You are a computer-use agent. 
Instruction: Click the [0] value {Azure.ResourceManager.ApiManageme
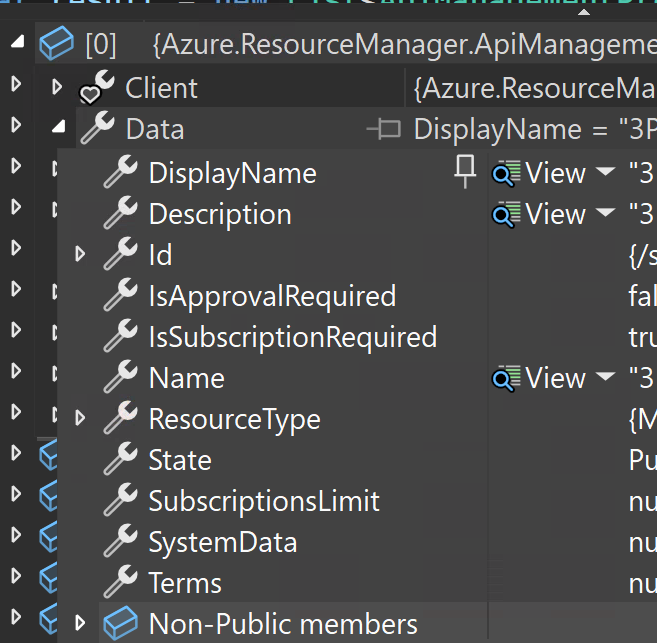[x=404, y=44]
